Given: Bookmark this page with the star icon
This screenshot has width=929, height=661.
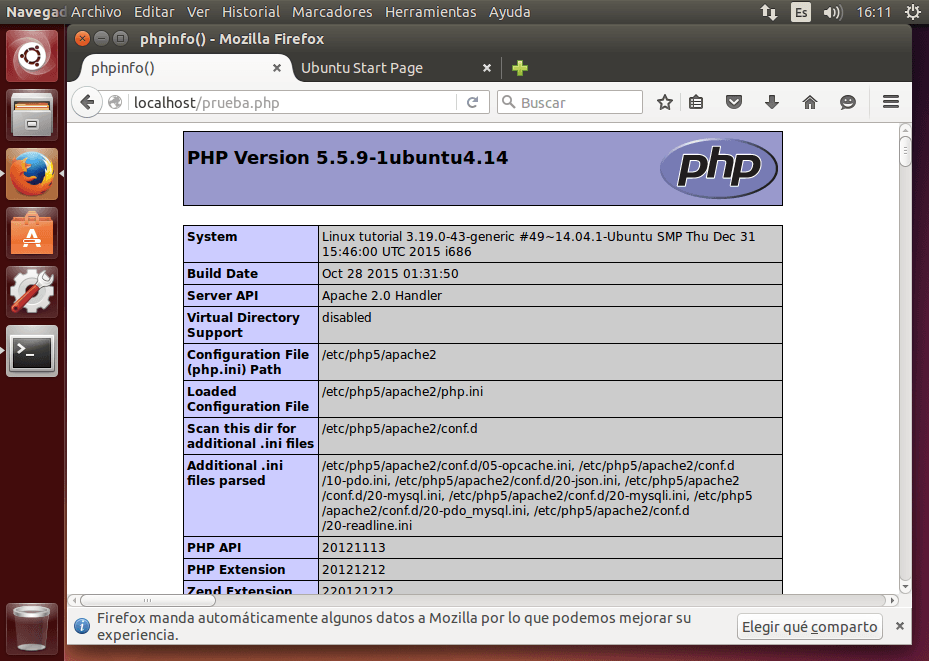Looking at the screenshot, I should coord(665,102).
